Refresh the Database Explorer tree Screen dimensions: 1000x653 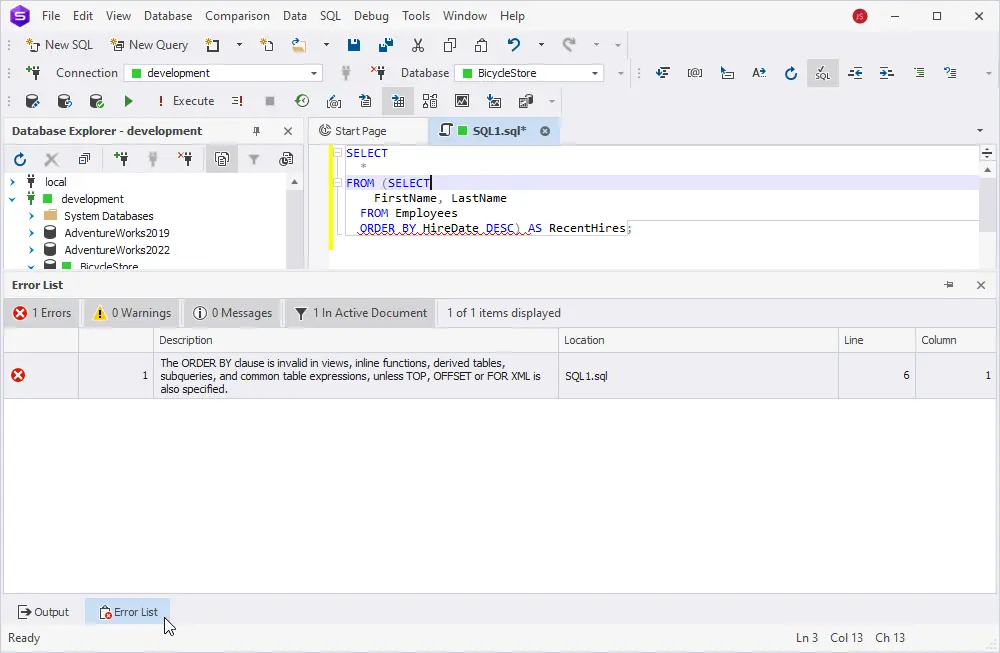coord(20,159)
